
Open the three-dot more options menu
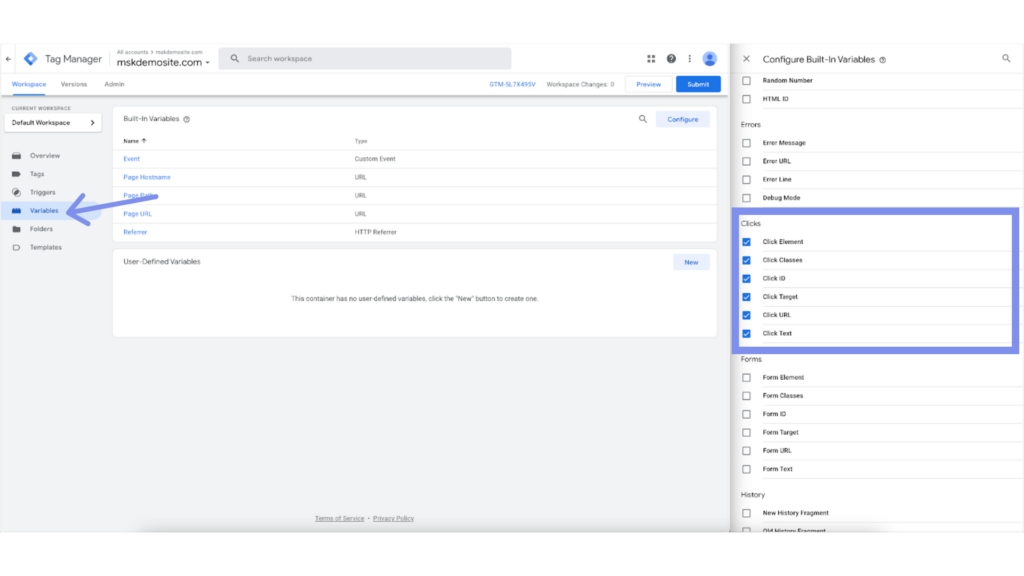click(x=690, y=59)
